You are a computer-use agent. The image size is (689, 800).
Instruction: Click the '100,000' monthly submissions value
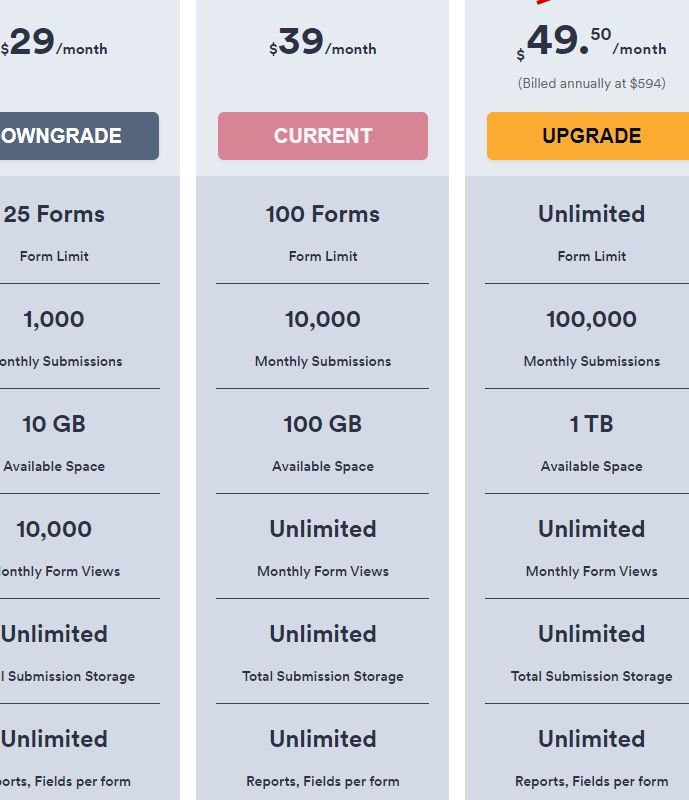591,319
